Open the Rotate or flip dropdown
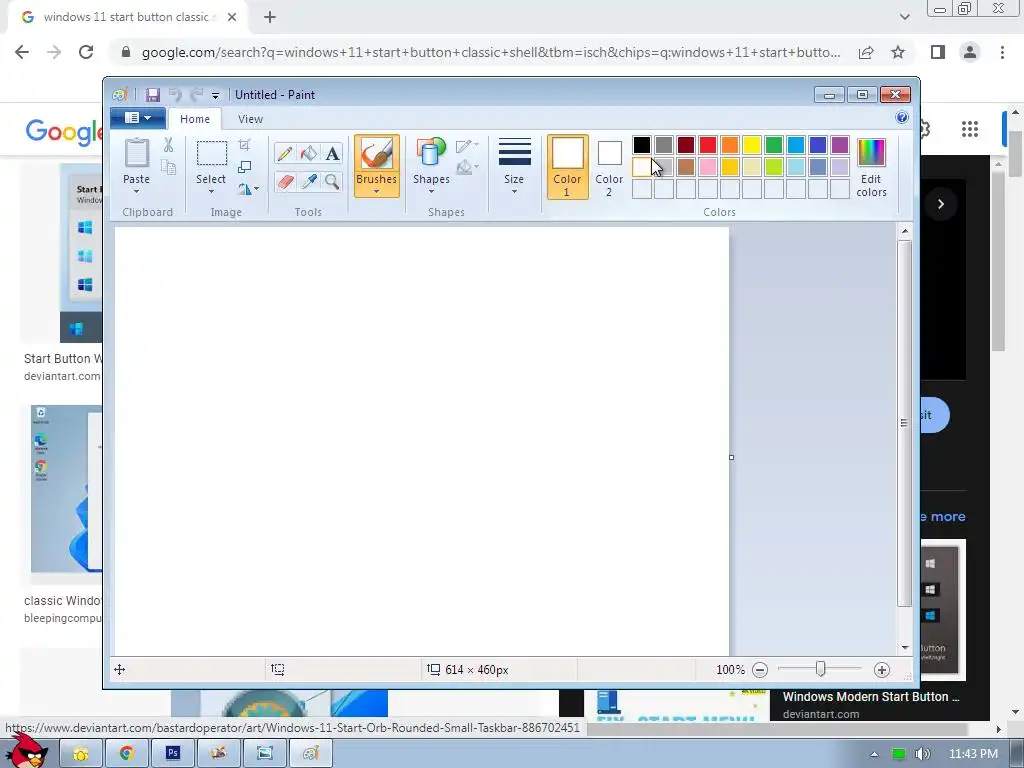The image size is (1024, 768). [x=248, y=189]
